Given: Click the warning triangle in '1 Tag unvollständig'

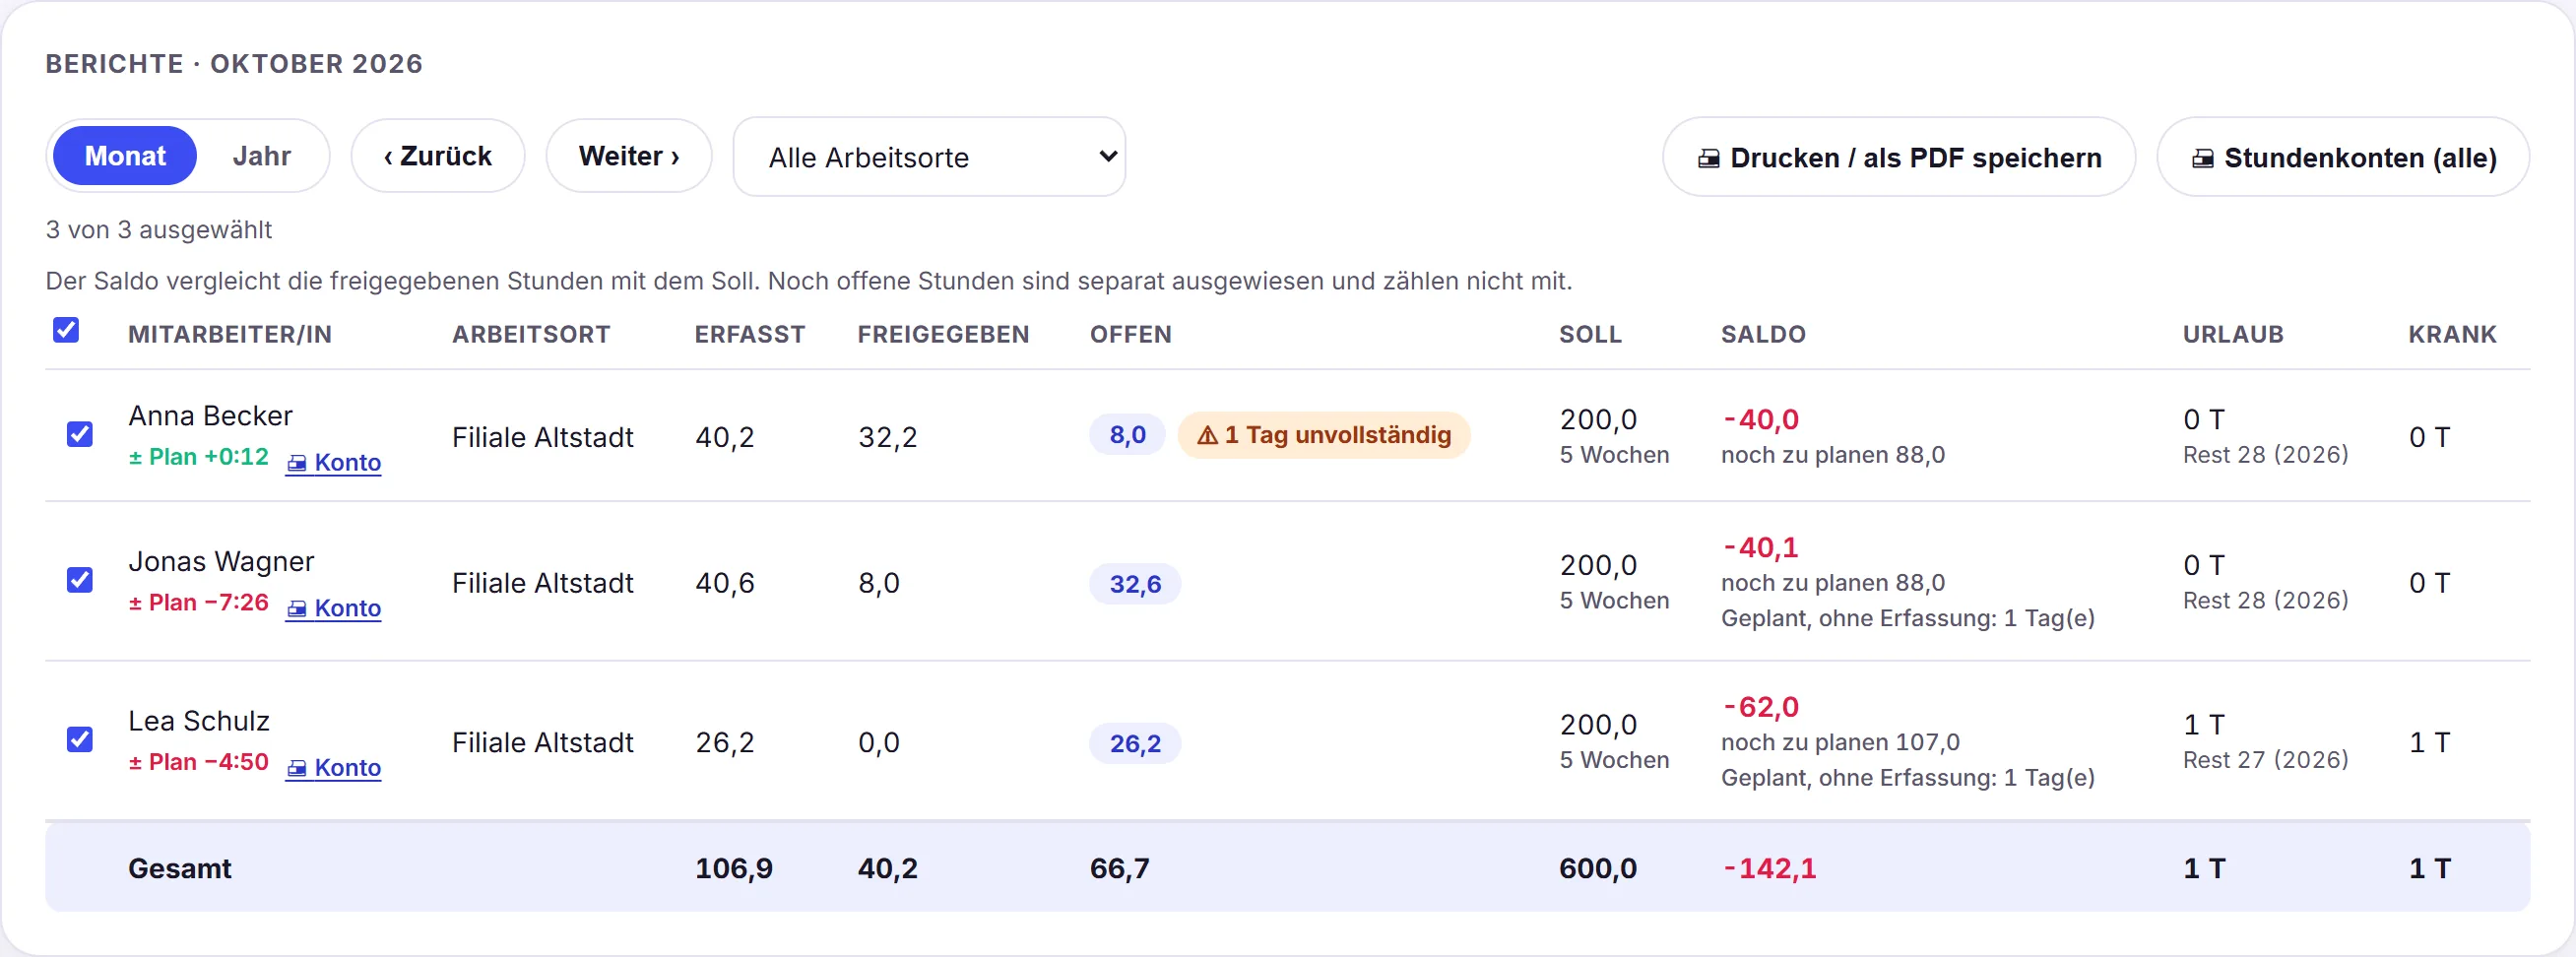Looking at the screenshot, I should (x=1208, y=435).
